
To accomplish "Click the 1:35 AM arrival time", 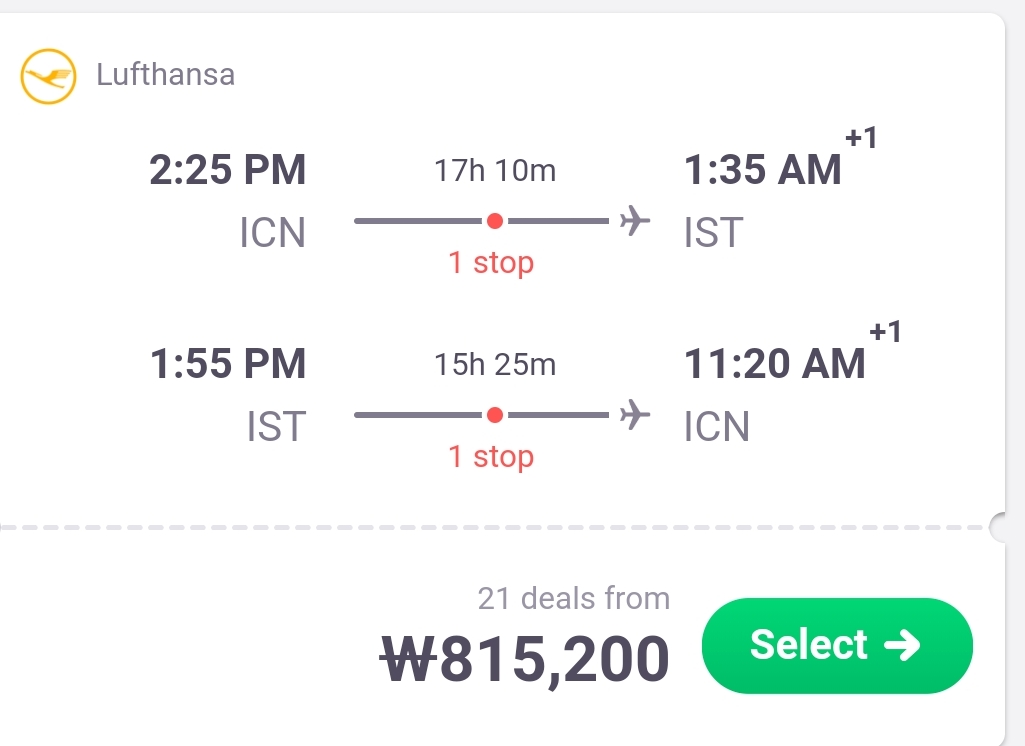I will [x=763, y=170].
